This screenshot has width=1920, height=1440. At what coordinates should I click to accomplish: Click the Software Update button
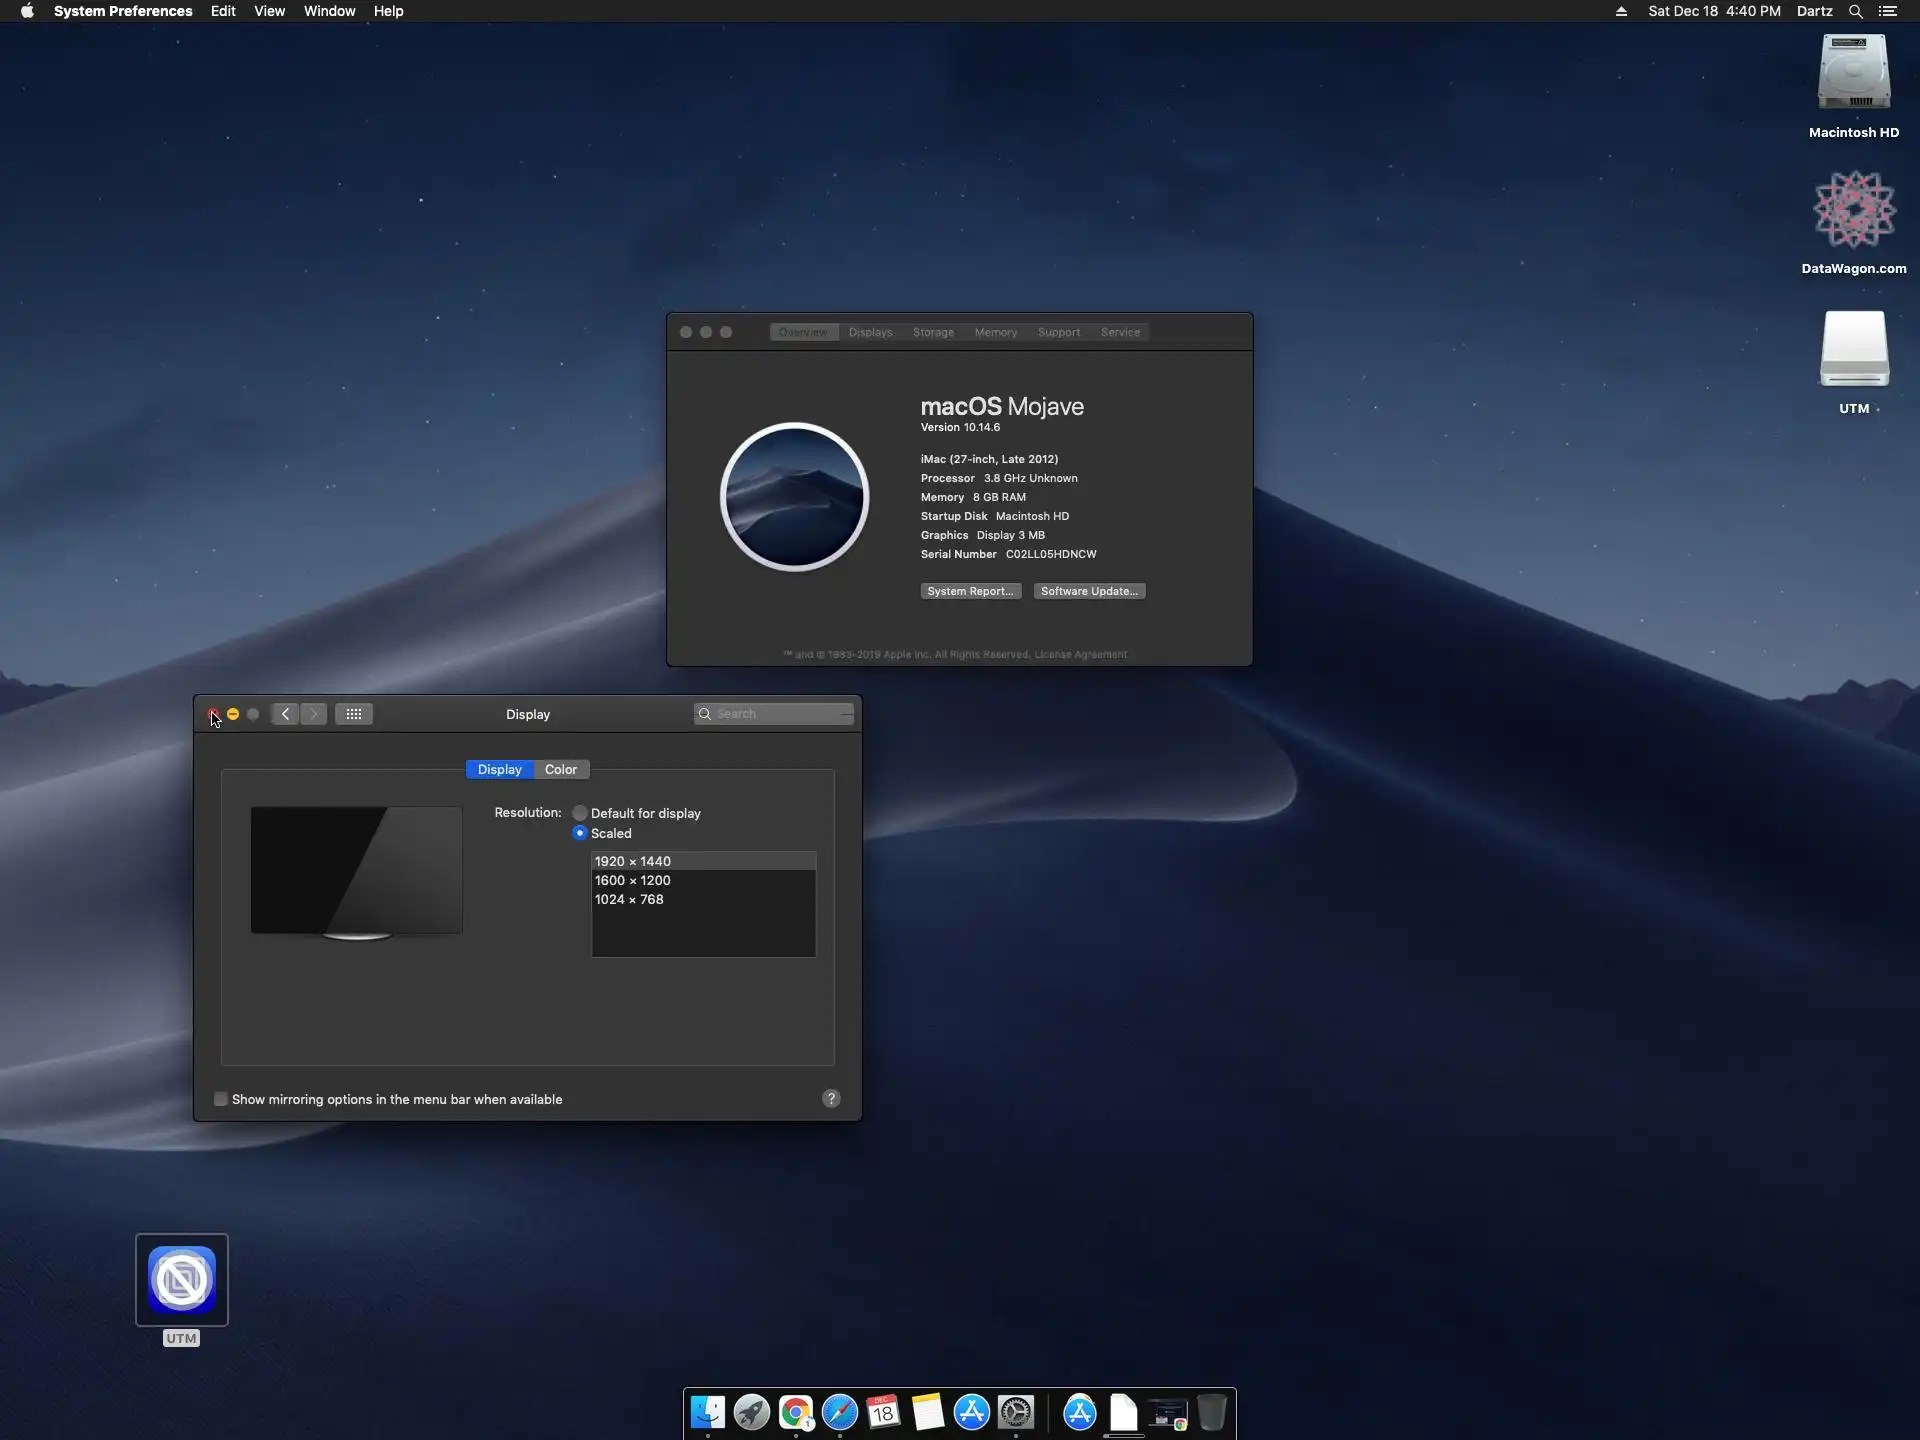click(1089, 591)
